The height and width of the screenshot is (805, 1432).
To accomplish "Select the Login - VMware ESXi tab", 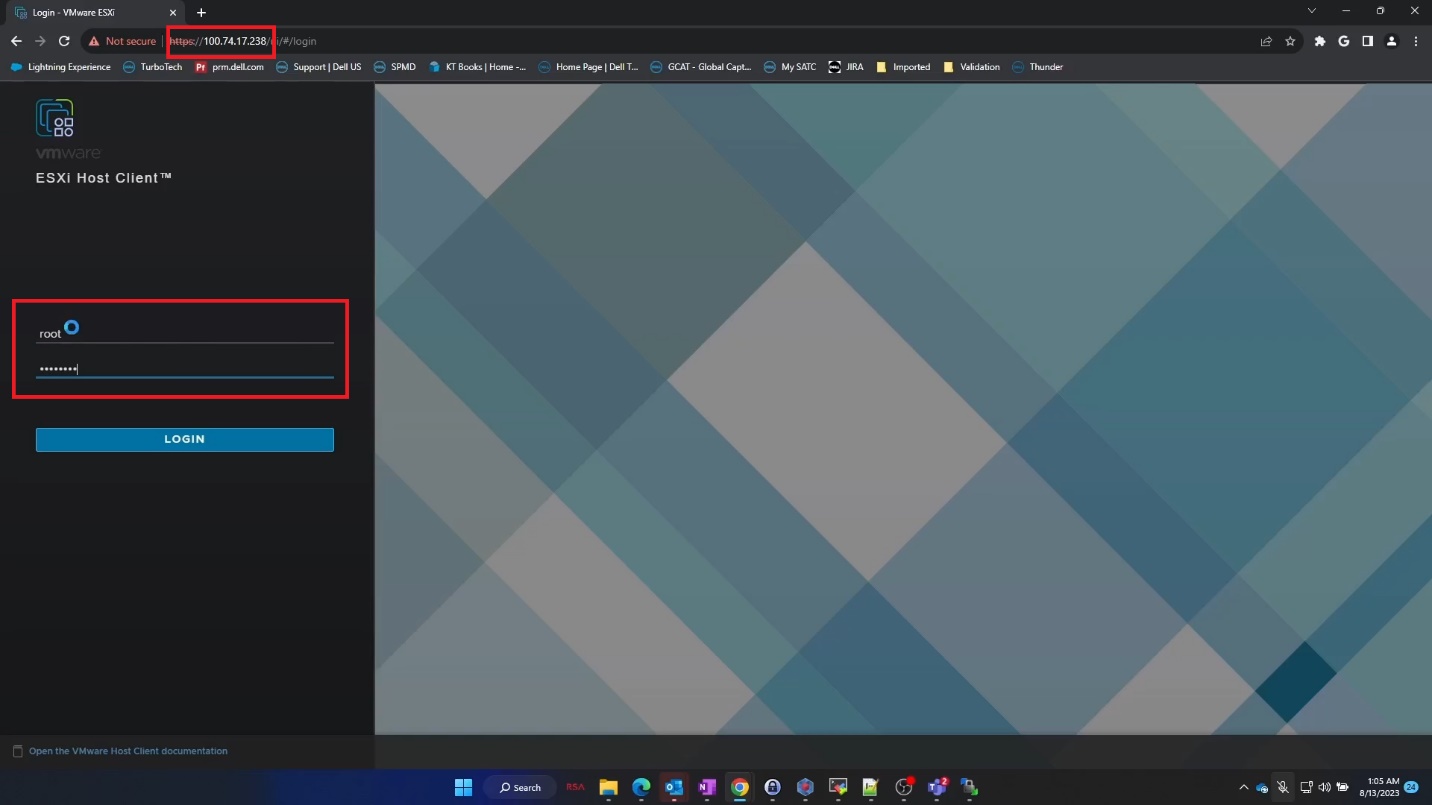I will pyautogui.click(x=90, y=13).
